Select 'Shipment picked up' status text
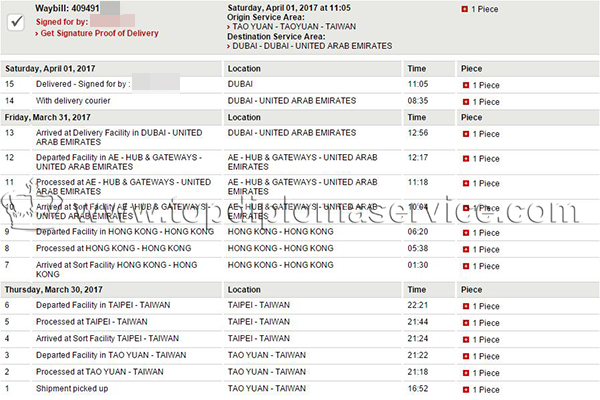This screenshot has width=600, height=400. (x=72, y=389)
